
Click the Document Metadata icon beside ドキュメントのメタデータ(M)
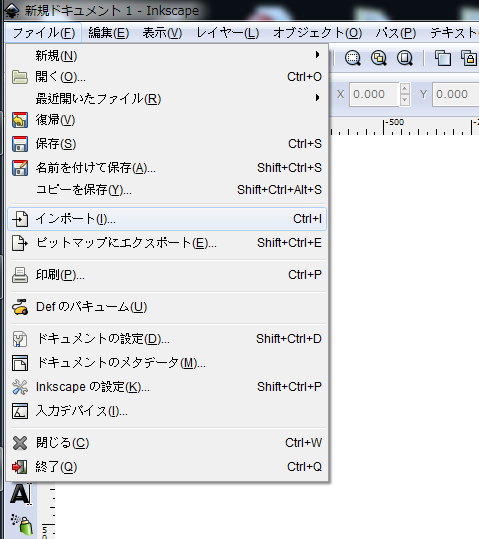[x=20, y=363]
